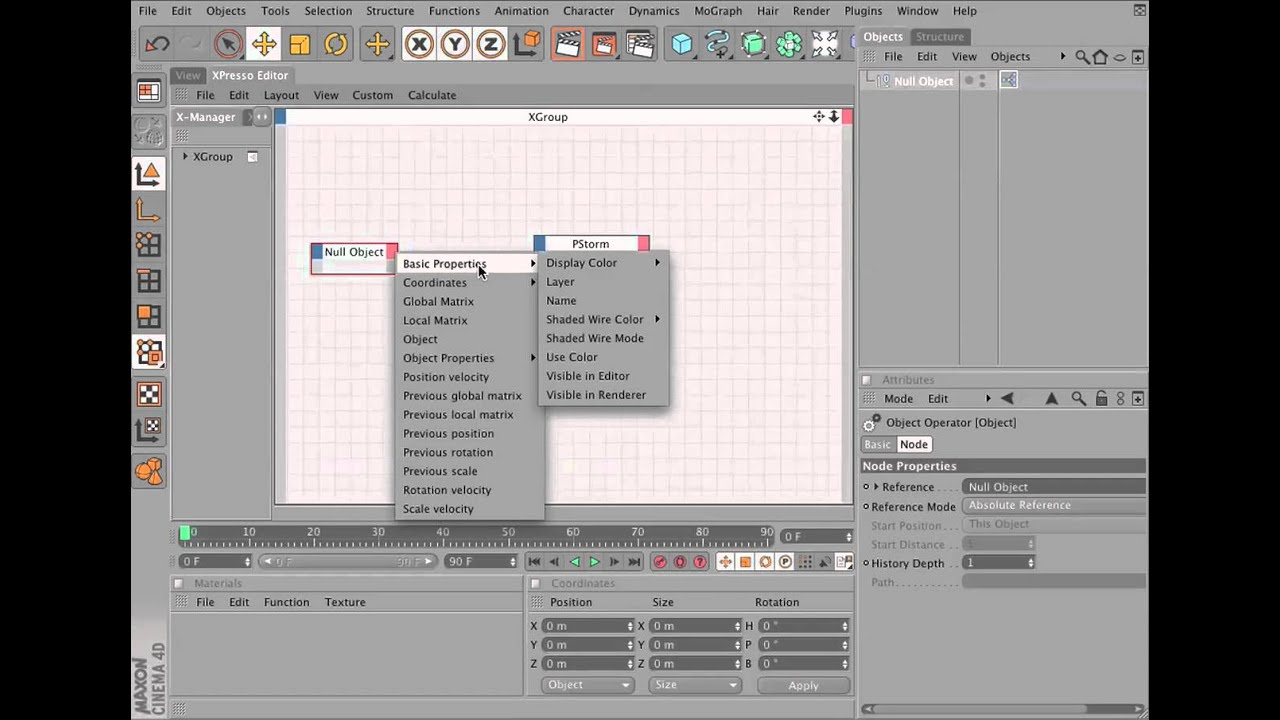Select the Object Axis mode icon
The height and width of the screenshot is (720, 1280).
(148, 210)
